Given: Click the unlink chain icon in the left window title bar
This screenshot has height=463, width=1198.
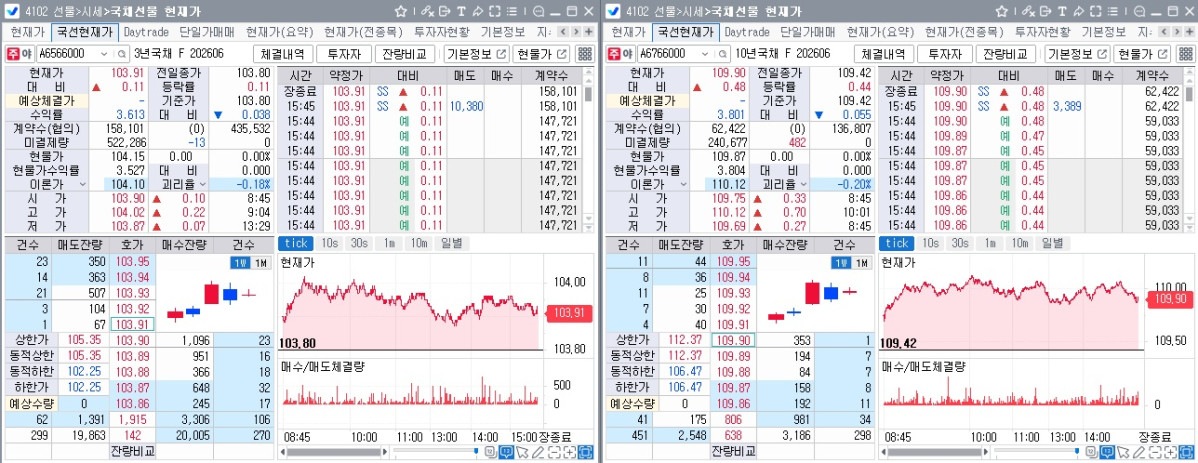Looking at the screenshot, I should click(x=427, y=11).
